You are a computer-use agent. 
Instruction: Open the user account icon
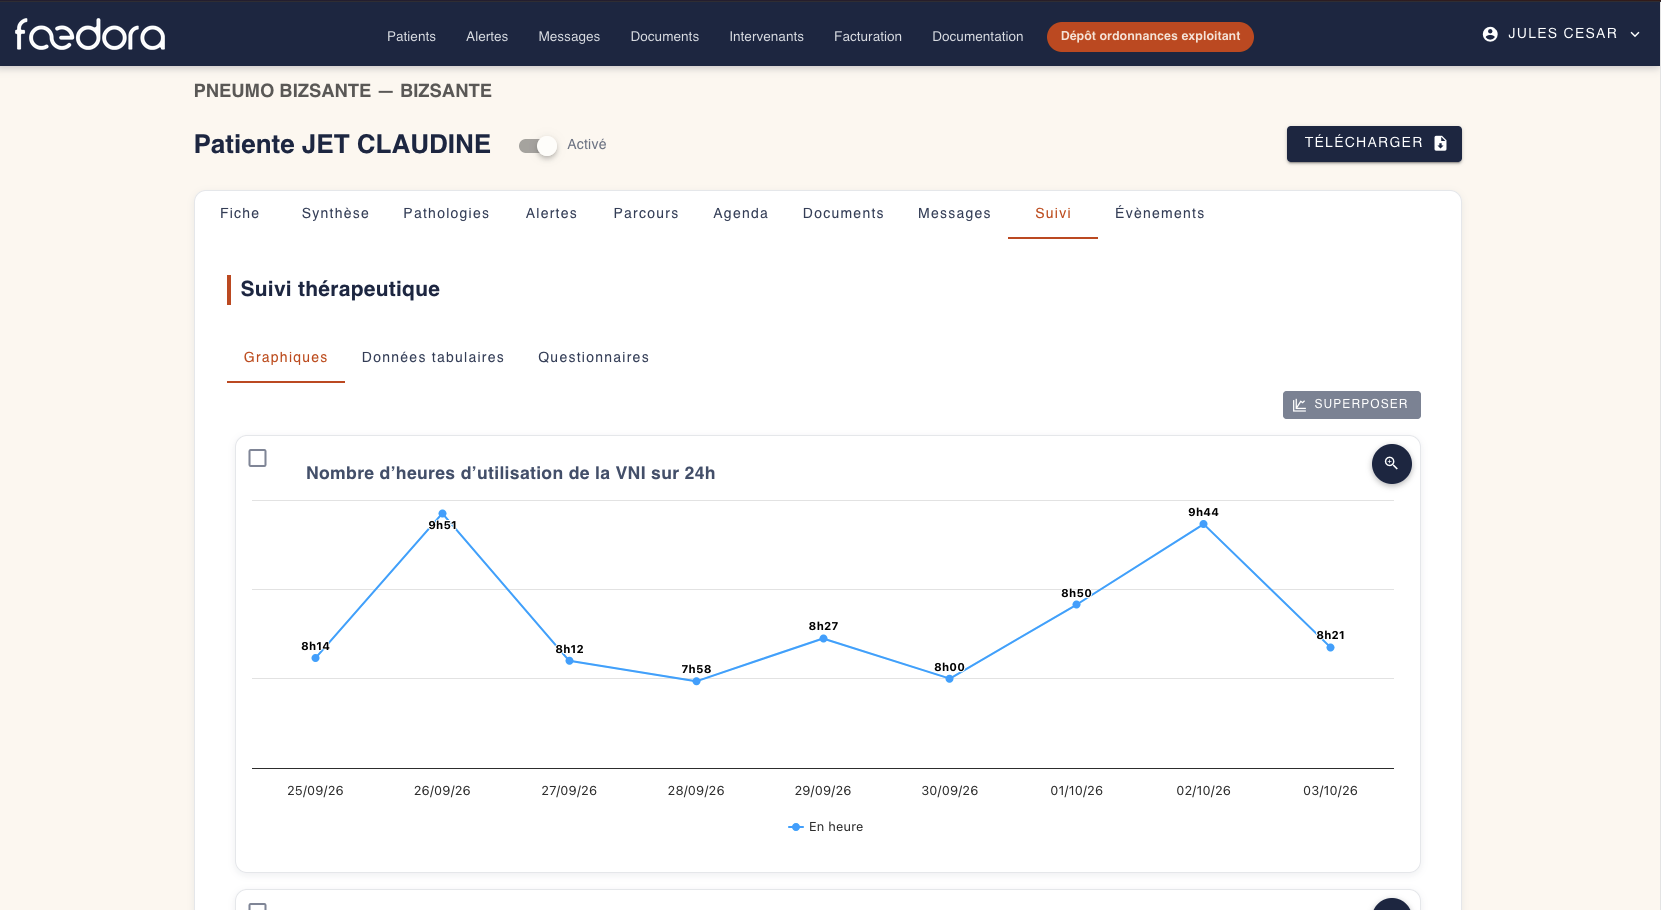(1490, 34)
